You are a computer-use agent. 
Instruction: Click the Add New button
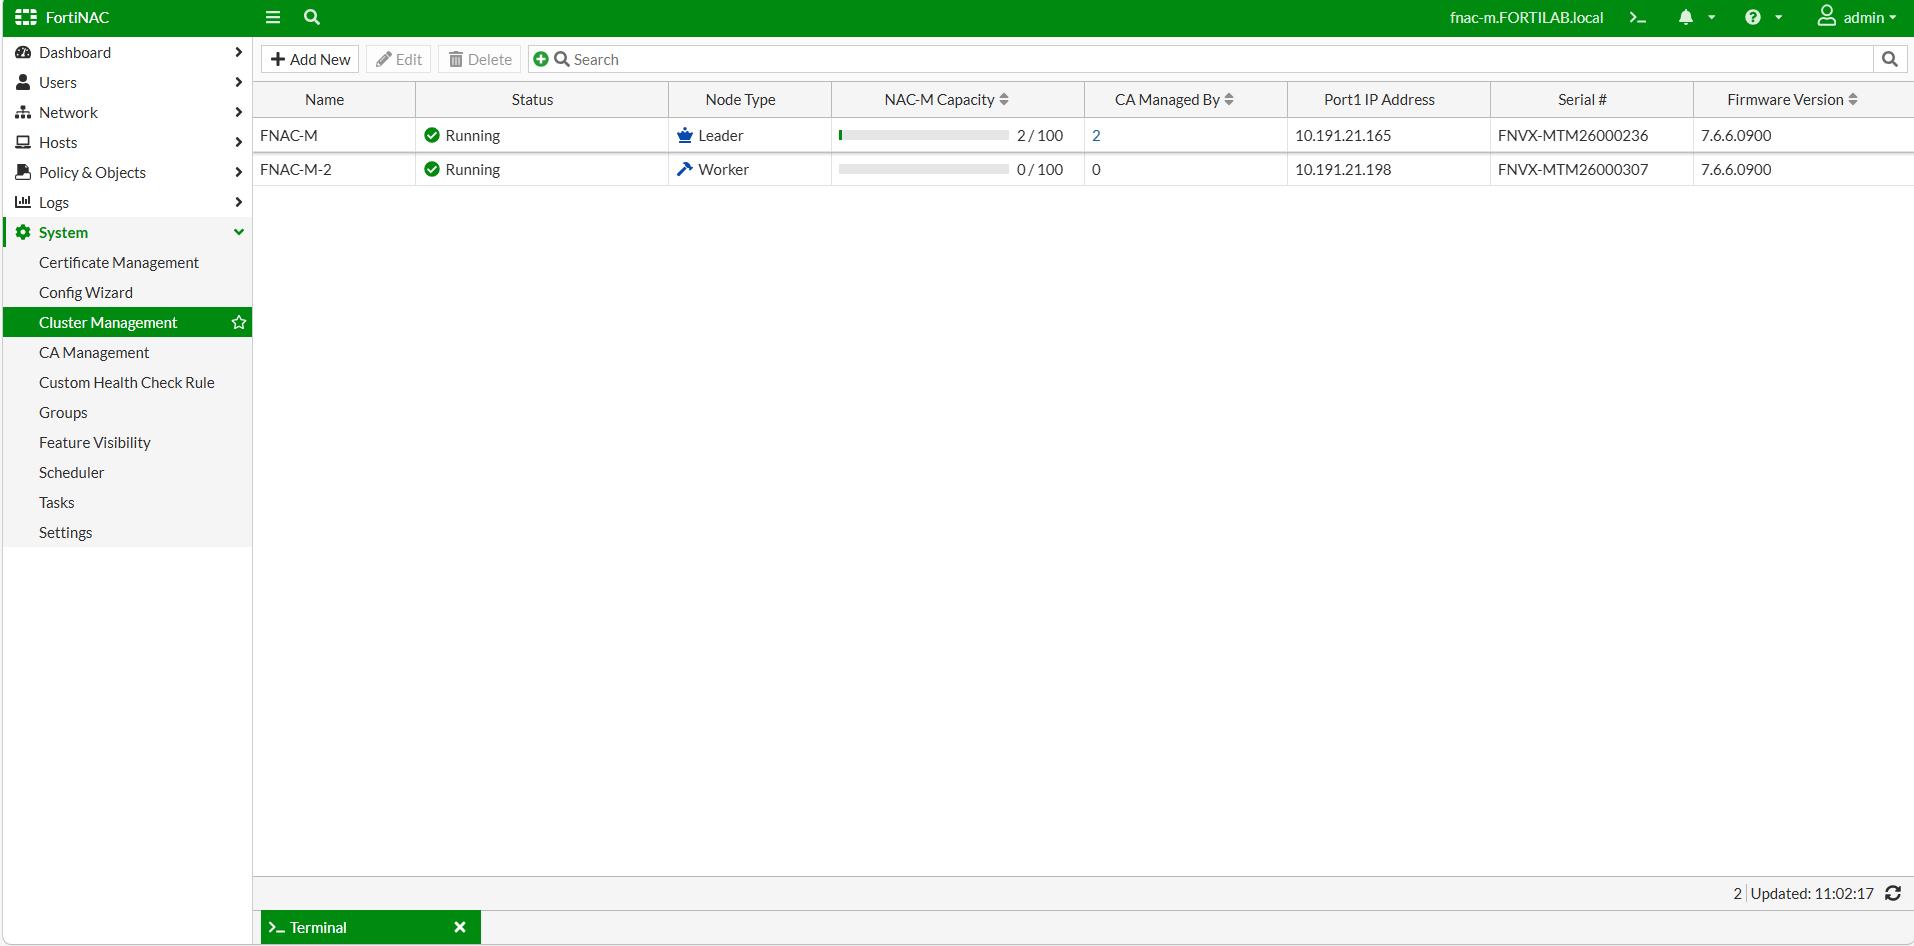point(310,59)
